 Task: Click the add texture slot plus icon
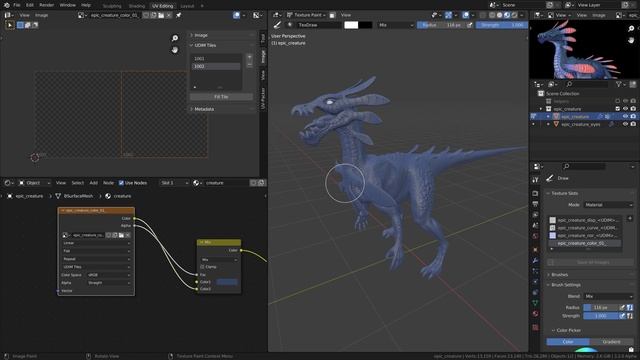[x=630, y=218]
